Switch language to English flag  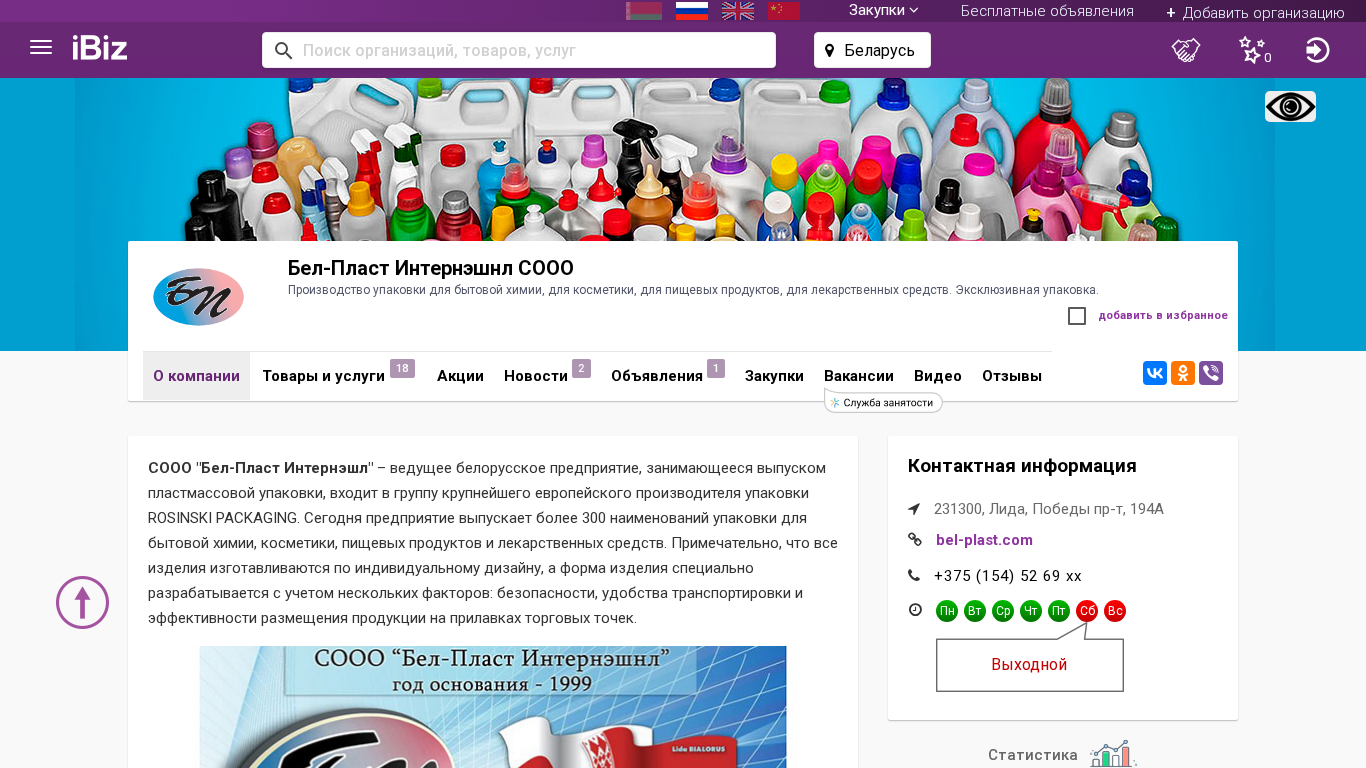click(738, 11)
